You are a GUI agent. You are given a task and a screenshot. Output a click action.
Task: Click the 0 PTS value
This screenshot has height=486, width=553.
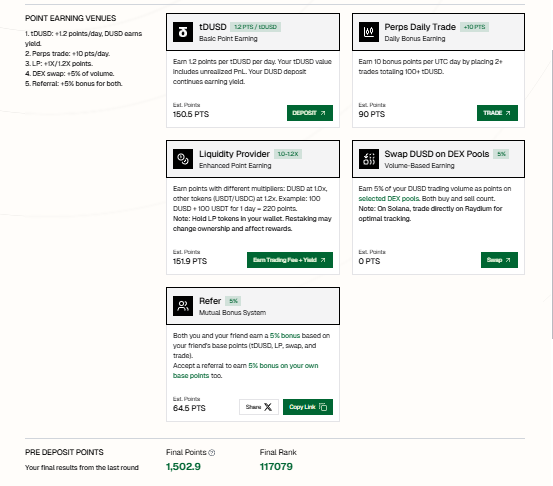point(369,261)
